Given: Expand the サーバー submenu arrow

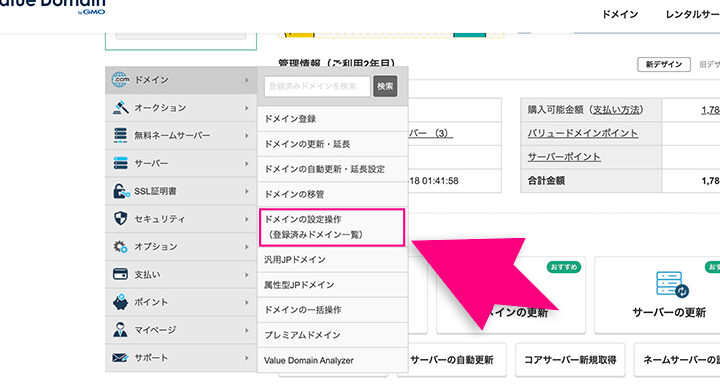Looking at the screenshot, I should pos(247,163).
